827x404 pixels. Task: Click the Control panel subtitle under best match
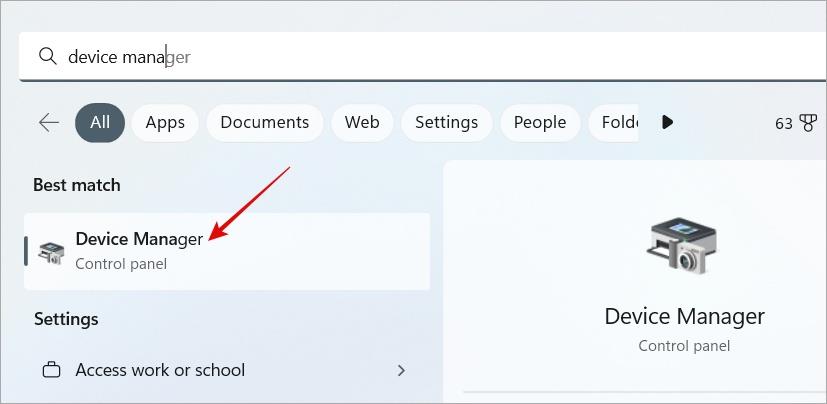121,263
